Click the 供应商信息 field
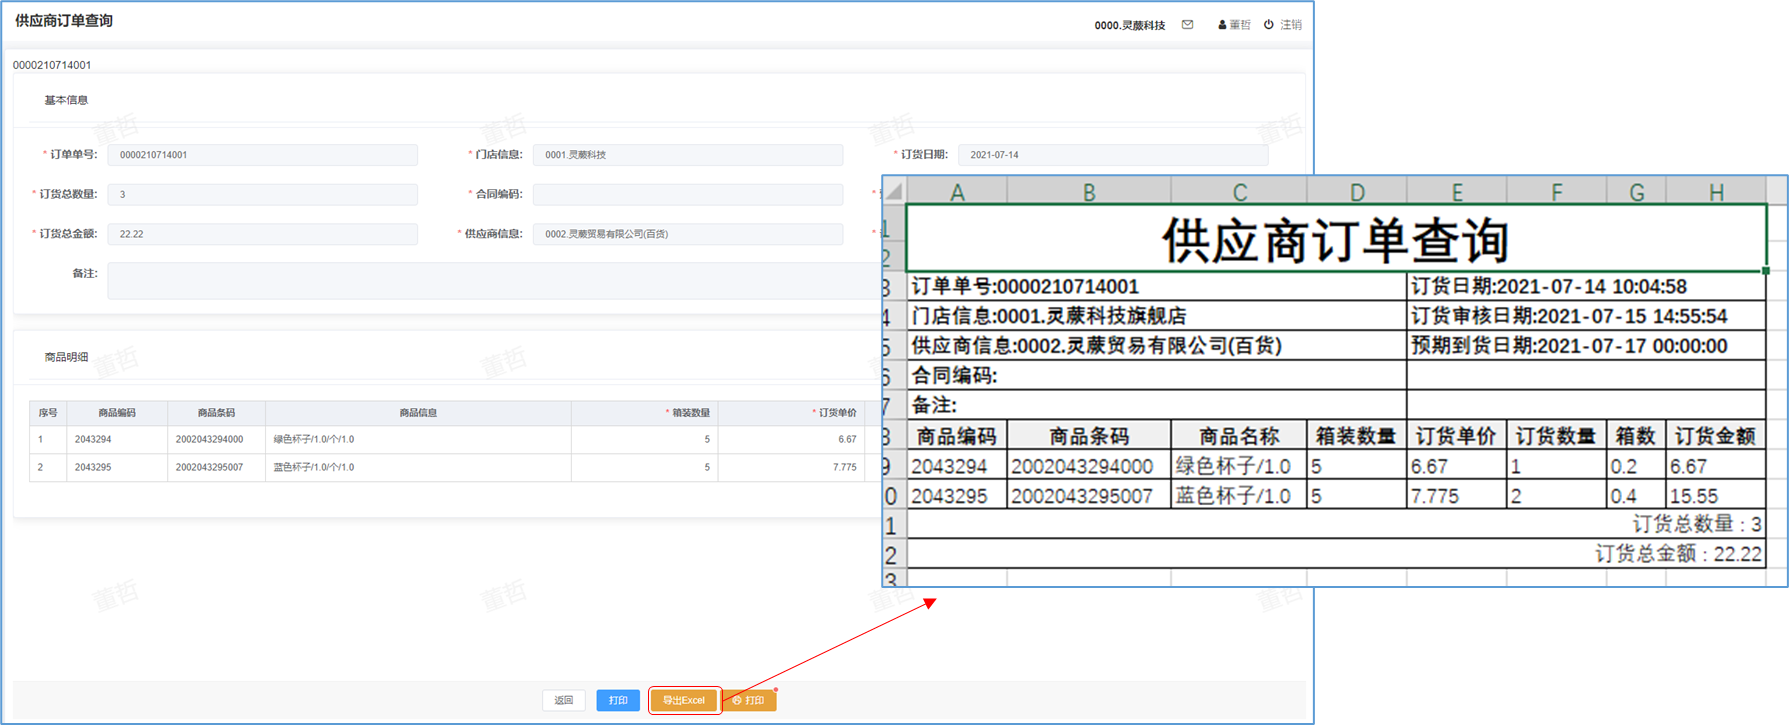 point(687,234)
